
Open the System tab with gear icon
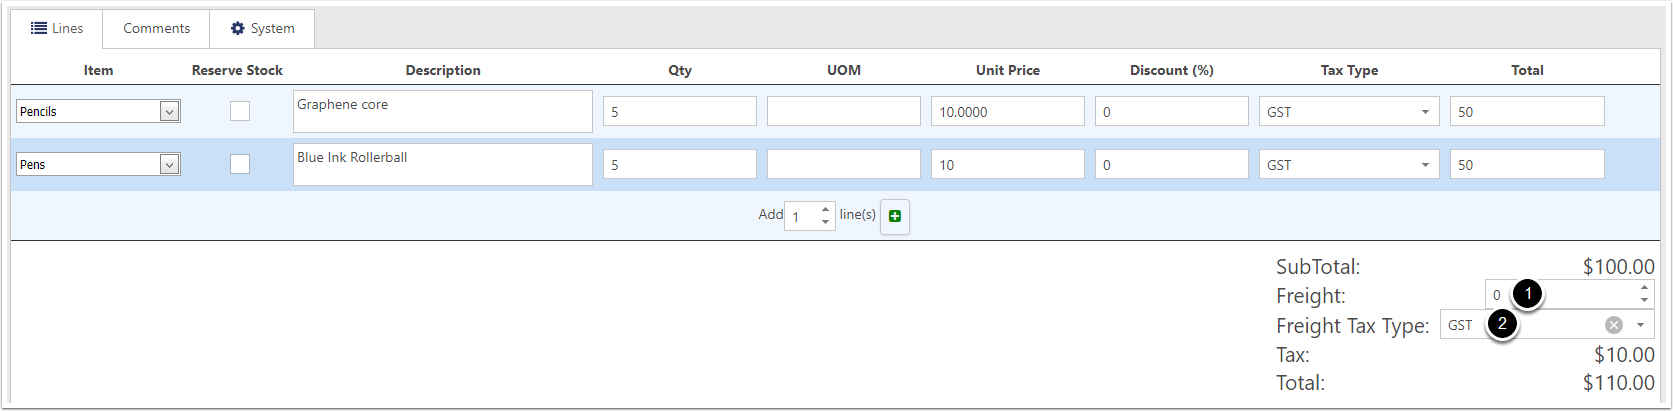tap(262, 28)
